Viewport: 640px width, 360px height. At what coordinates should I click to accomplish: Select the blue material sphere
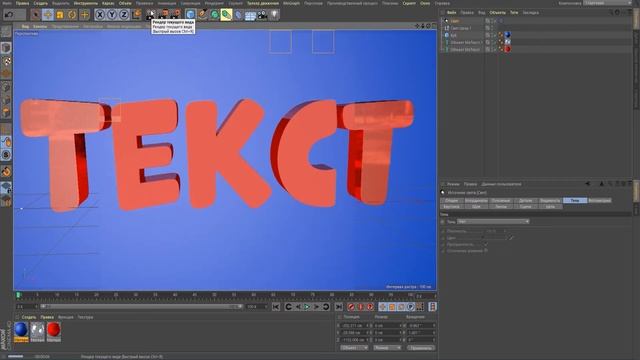[x=21, y=329]
